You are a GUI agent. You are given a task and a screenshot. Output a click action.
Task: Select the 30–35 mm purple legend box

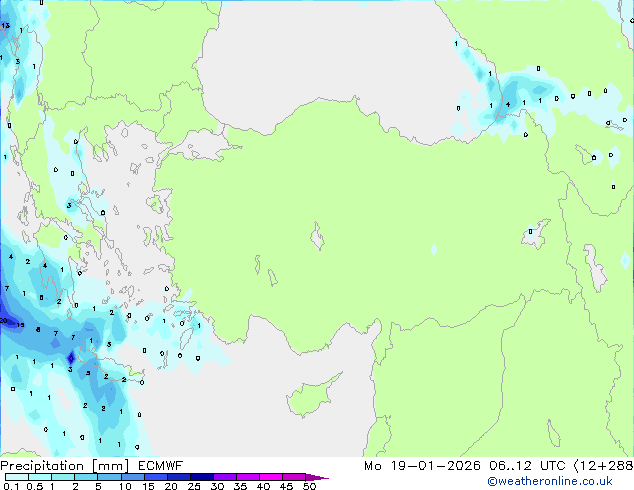point(225,477)
